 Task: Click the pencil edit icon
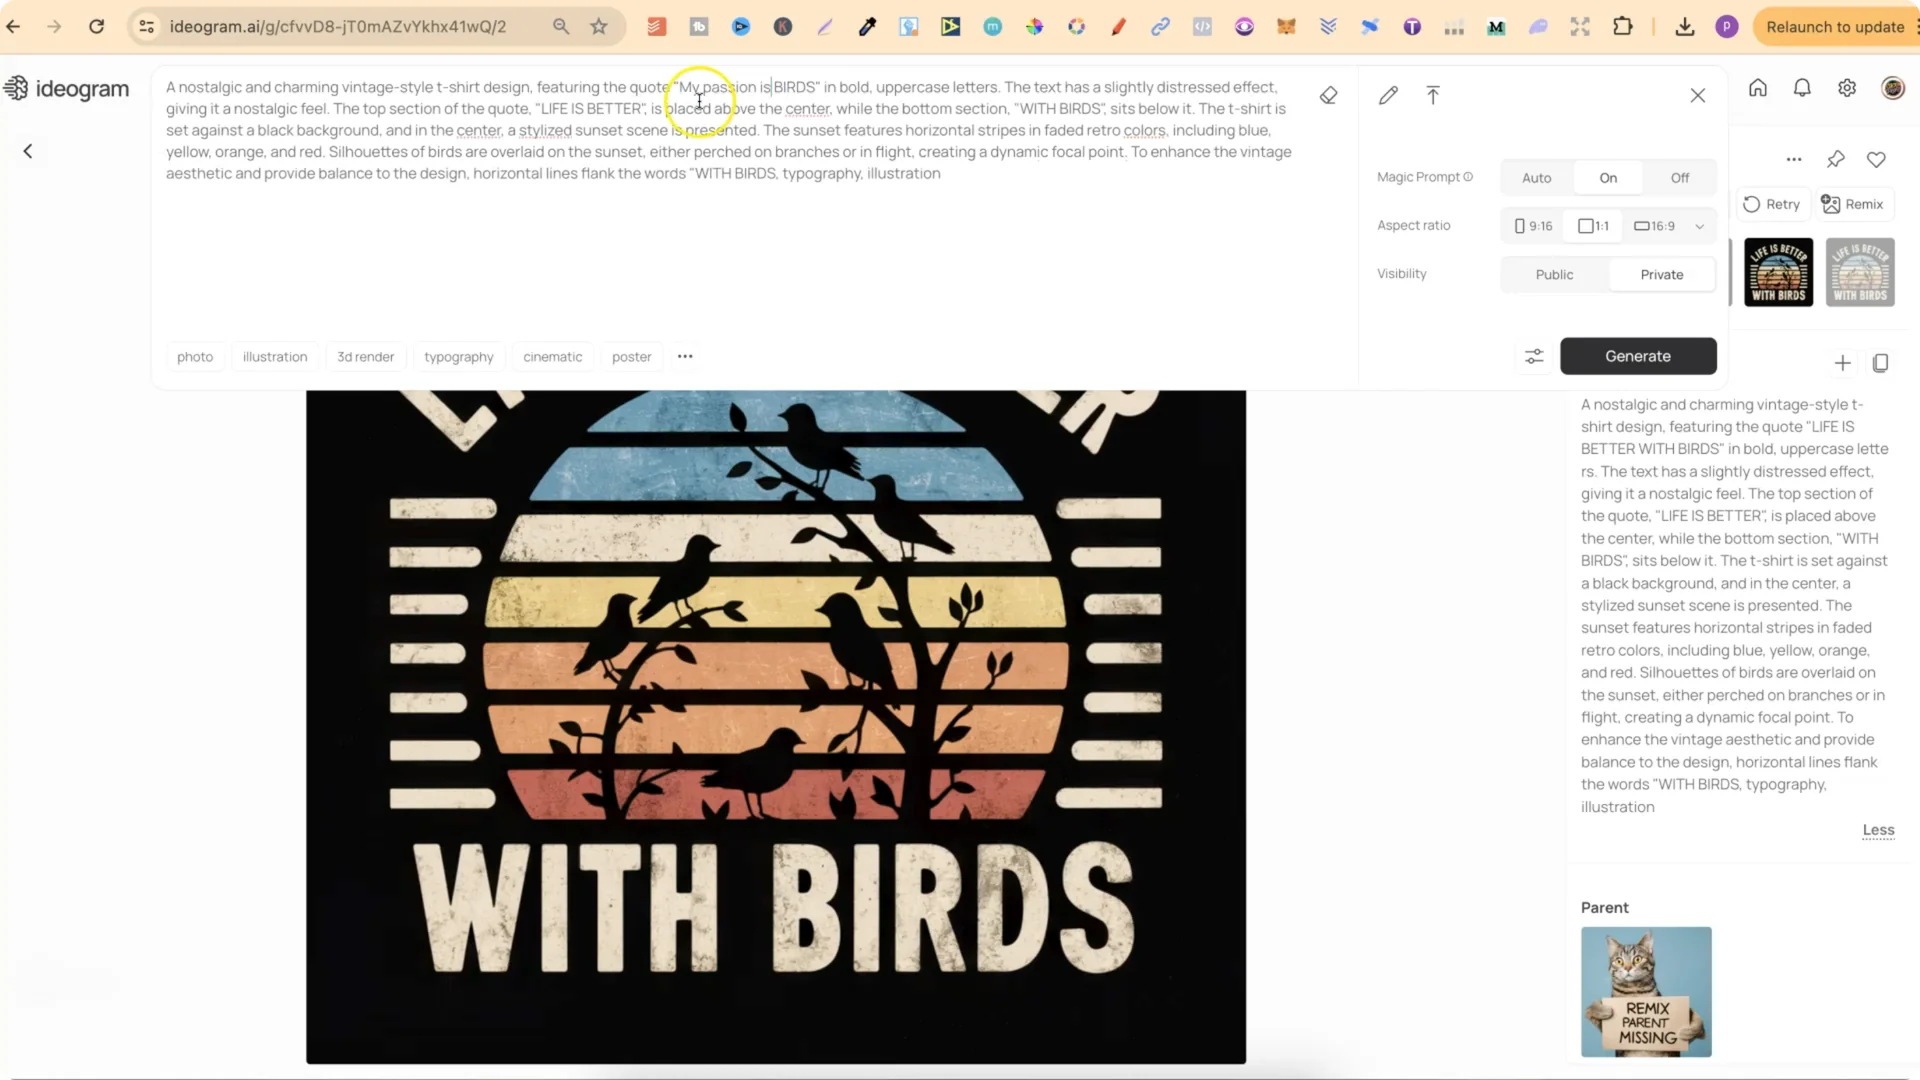(x=1388, y=96)
